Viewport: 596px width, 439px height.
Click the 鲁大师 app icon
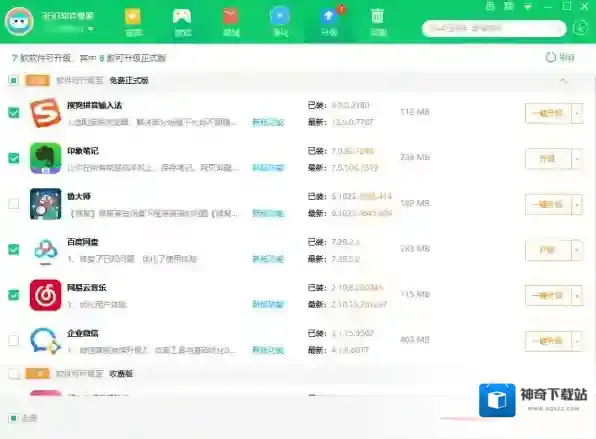pos(46,204)
